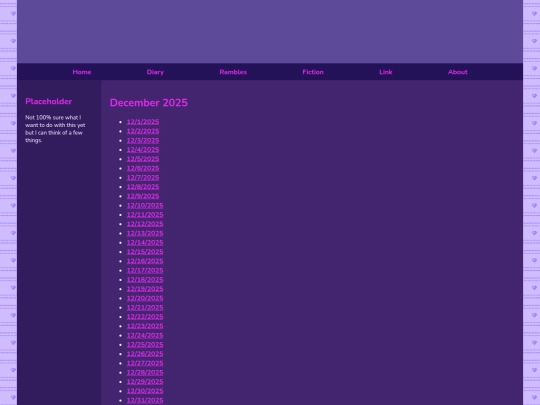540x405 pixels.
Task: Open diary entry 12/11/2025
Action: [x=145, y=215]
